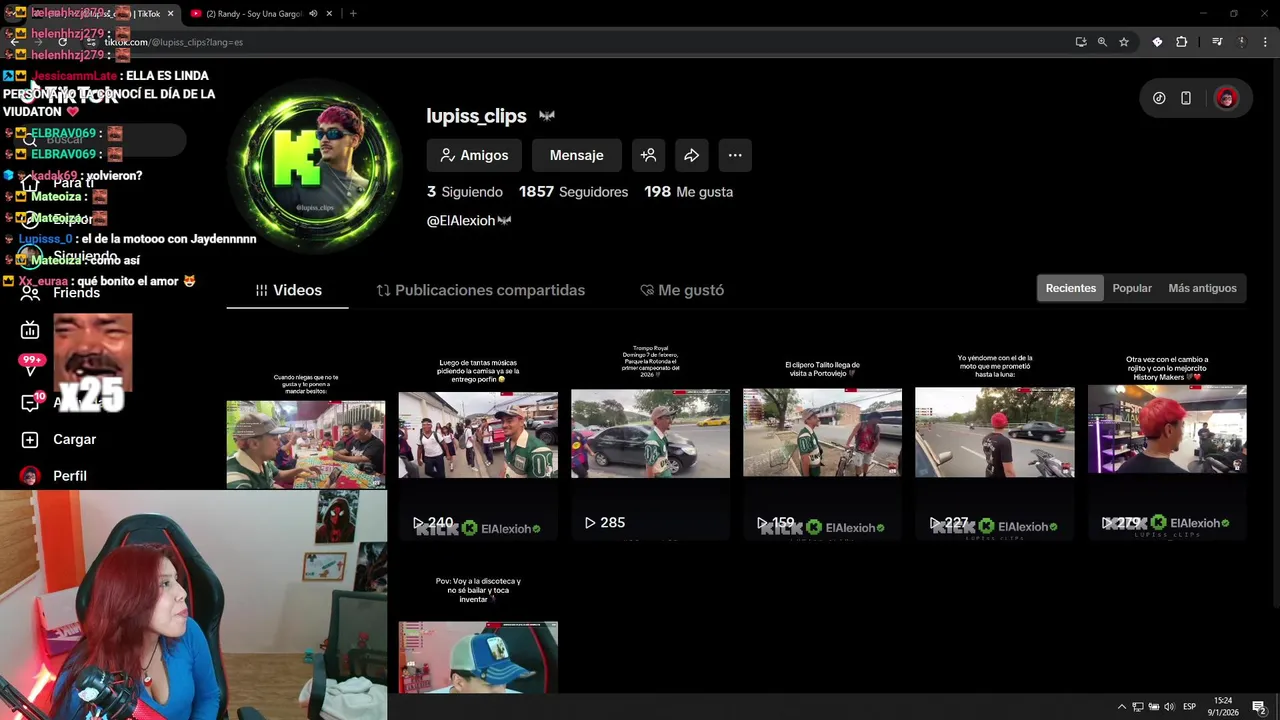Share the profile with the arrow icon
This screenshot has height=720, width=1280.
pos(691,155)
